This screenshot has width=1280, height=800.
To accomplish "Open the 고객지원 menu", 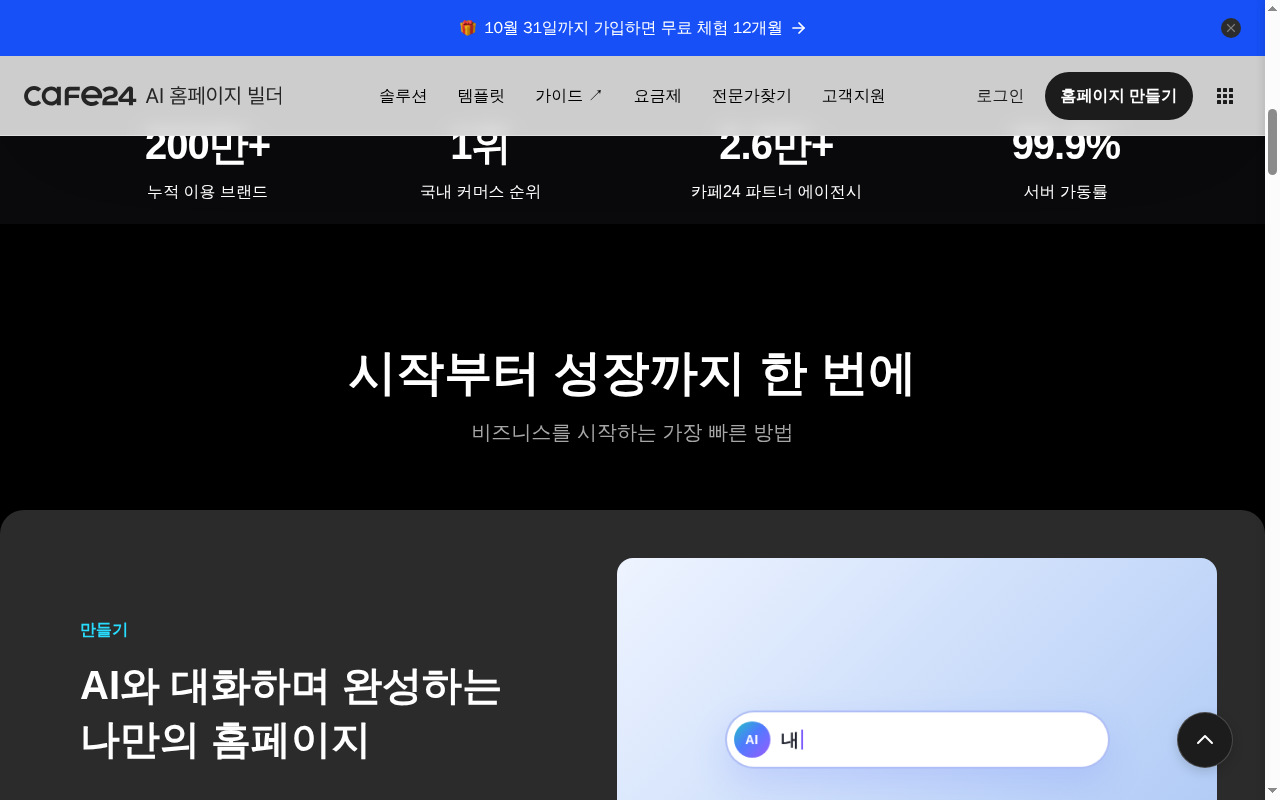I will pos(854,96).
